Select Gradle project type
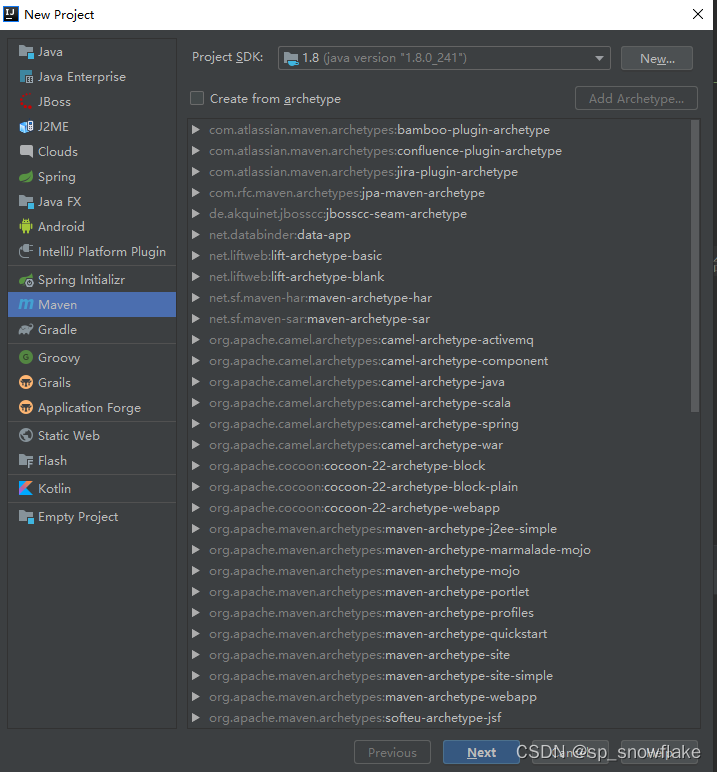Screen dimensions: 717x772 point(92,329)
